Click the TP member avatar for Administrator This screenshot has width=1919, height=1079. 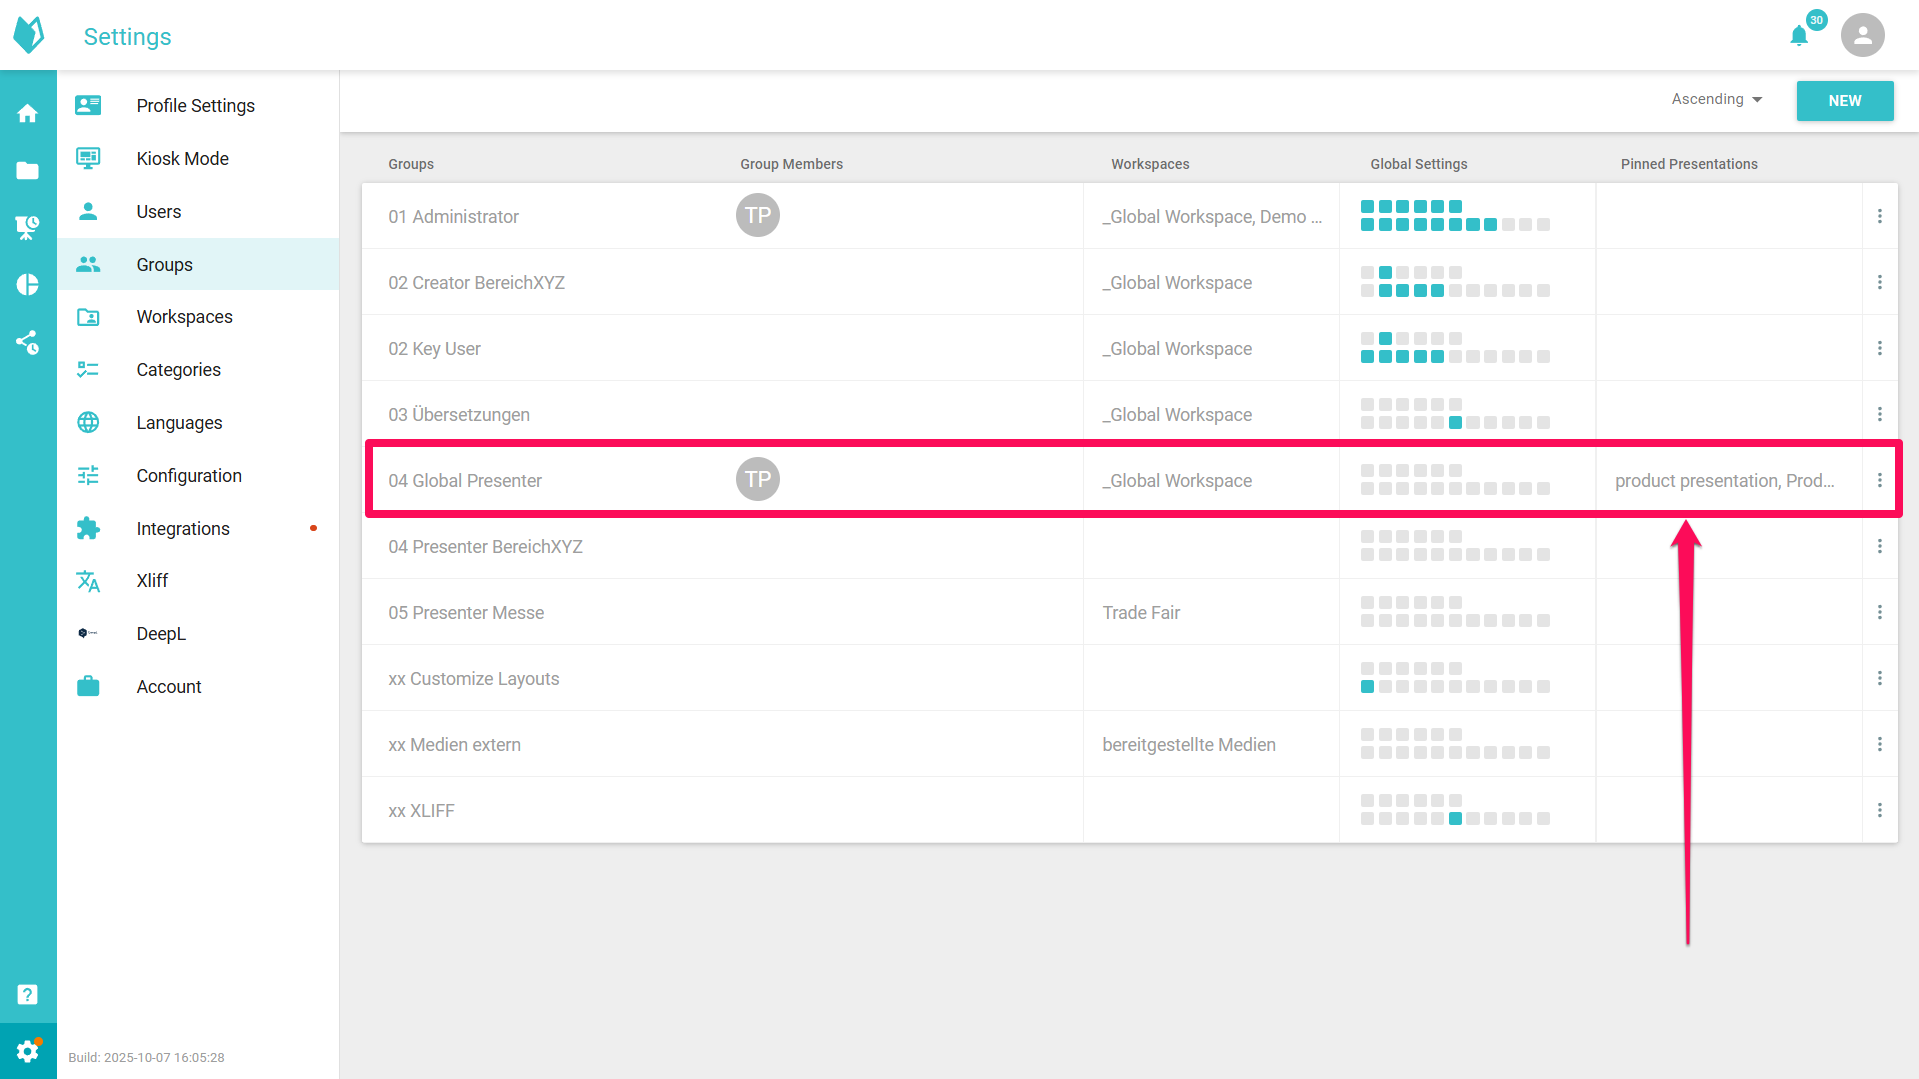pos(757,216)
